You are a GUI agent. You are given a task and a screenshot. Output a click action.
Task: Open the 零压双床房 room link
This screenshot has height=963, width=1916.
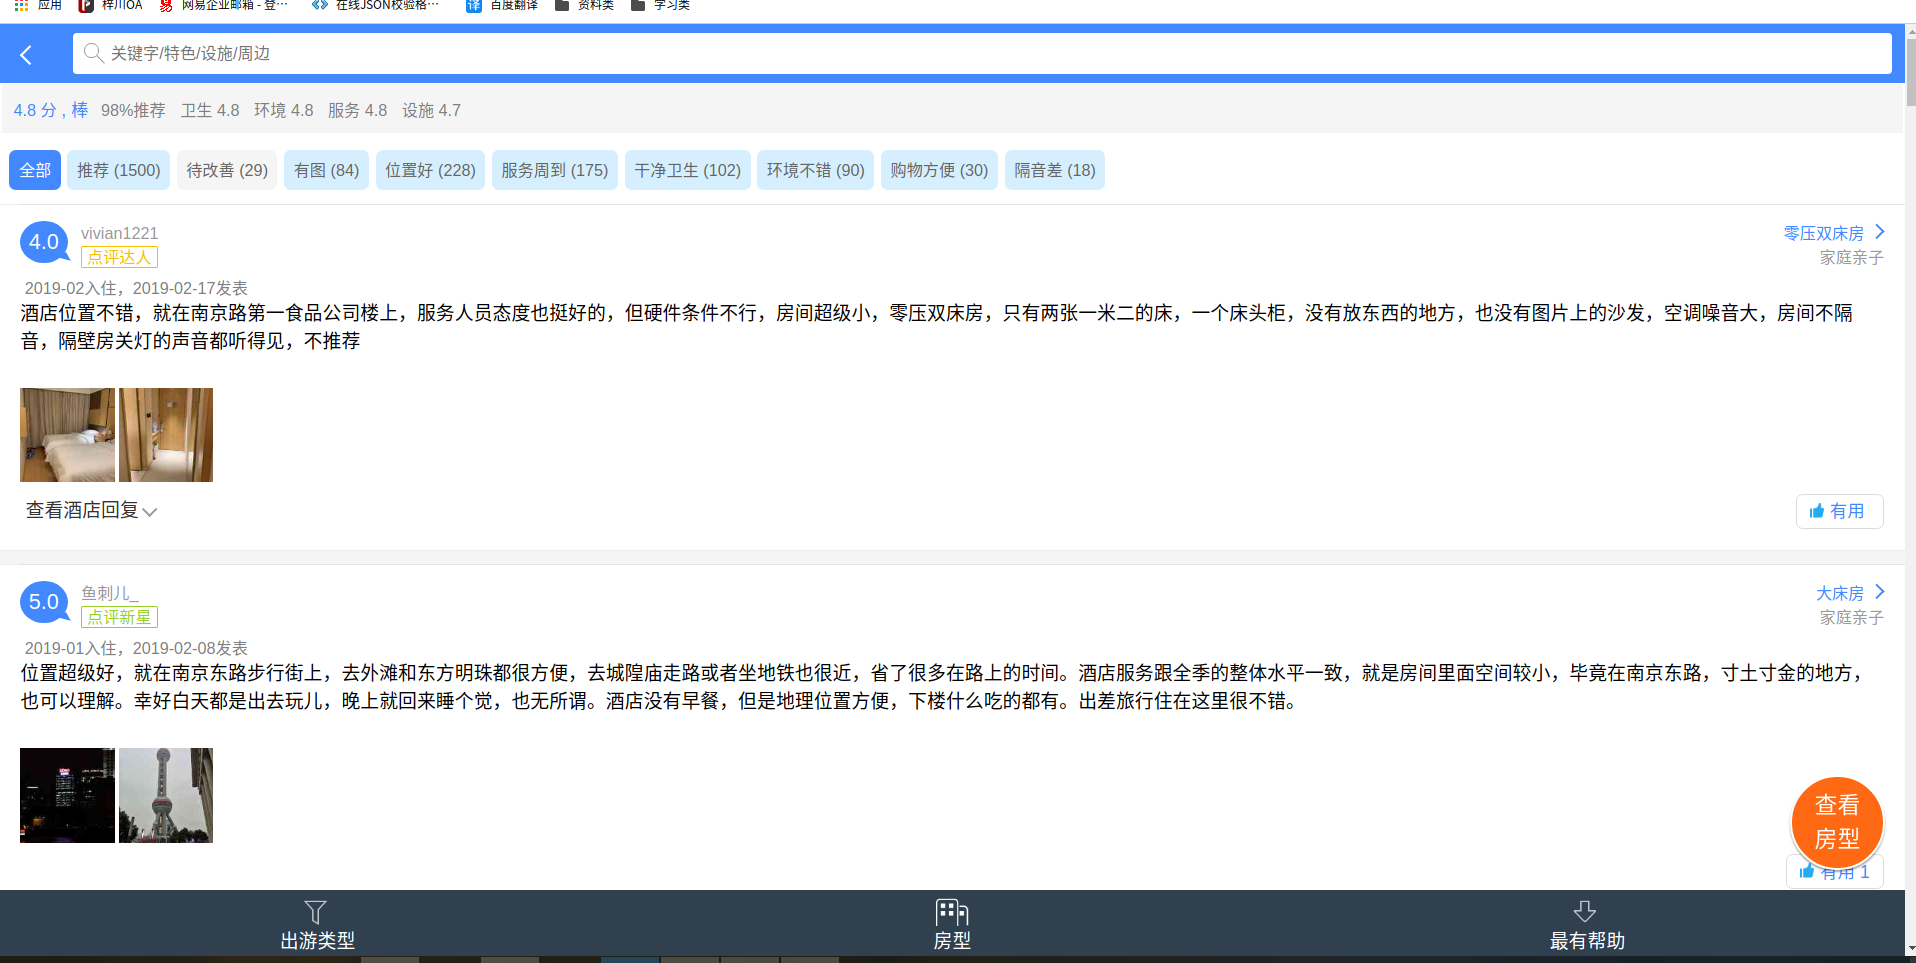point(1823,233)
